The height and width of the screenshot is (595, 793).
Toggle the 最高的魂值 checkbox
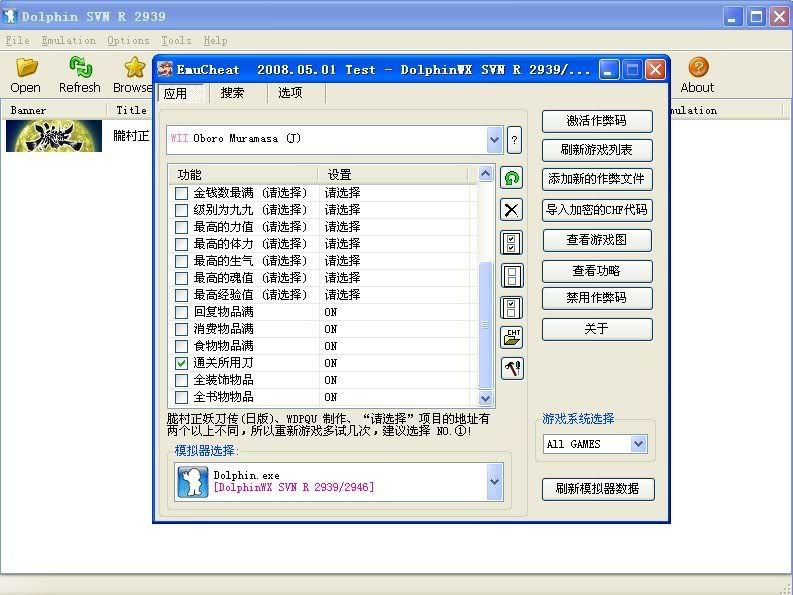[181, 278]
